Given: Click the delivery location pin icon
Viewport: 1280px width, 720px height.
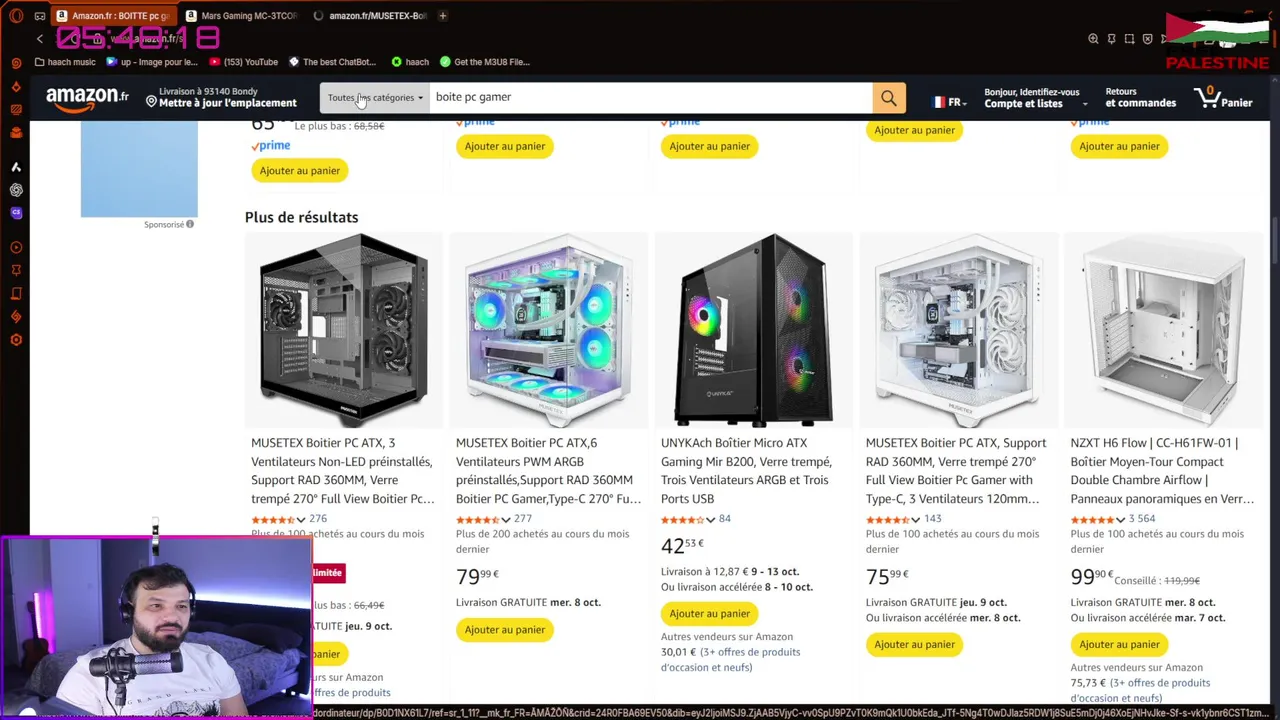Looking at the screenshot, I should click(151, 102).
